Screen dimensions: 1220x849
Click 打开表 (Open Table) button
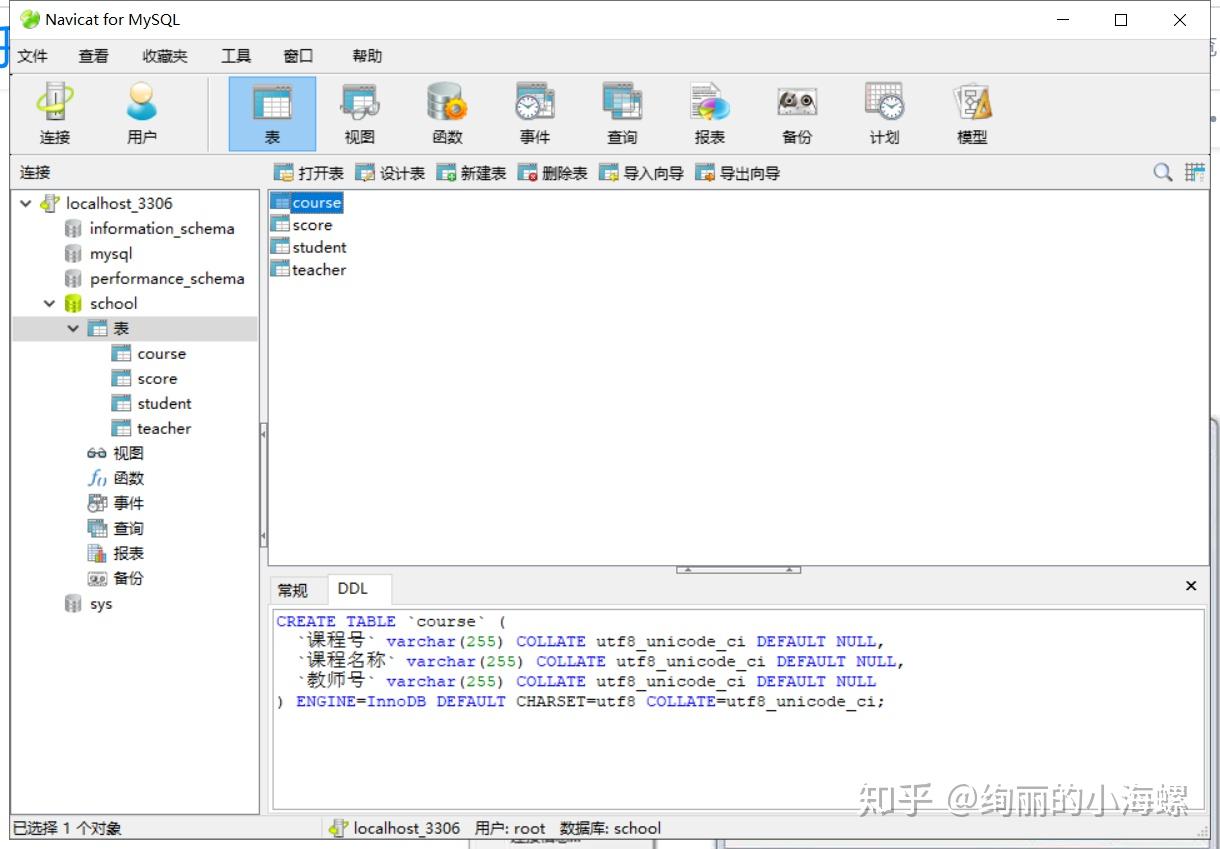tap(309, 173)
